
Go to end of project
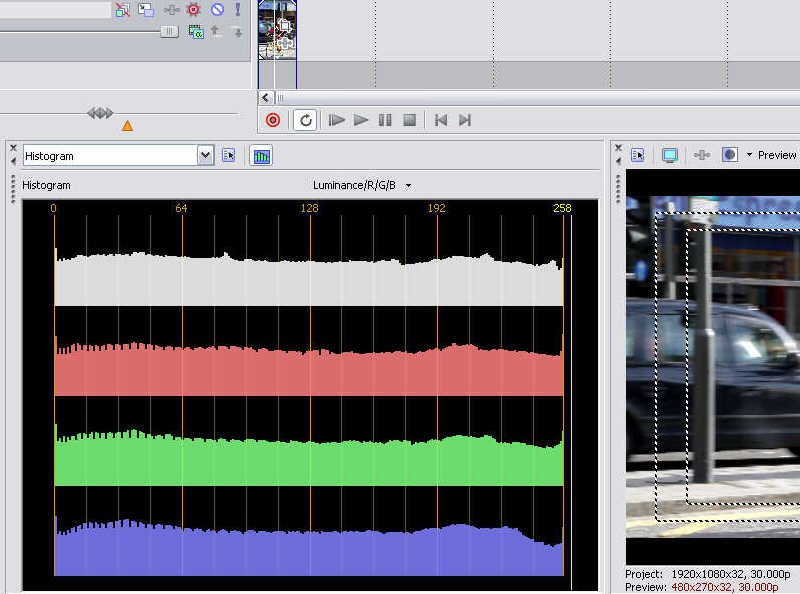465,120
